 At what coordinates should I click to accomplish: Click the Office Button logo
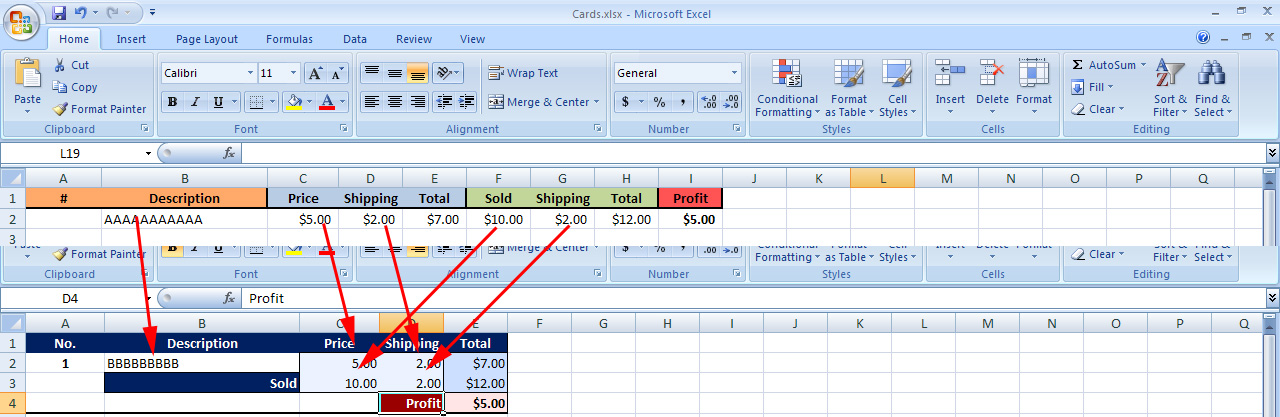[x=22, y=20]
